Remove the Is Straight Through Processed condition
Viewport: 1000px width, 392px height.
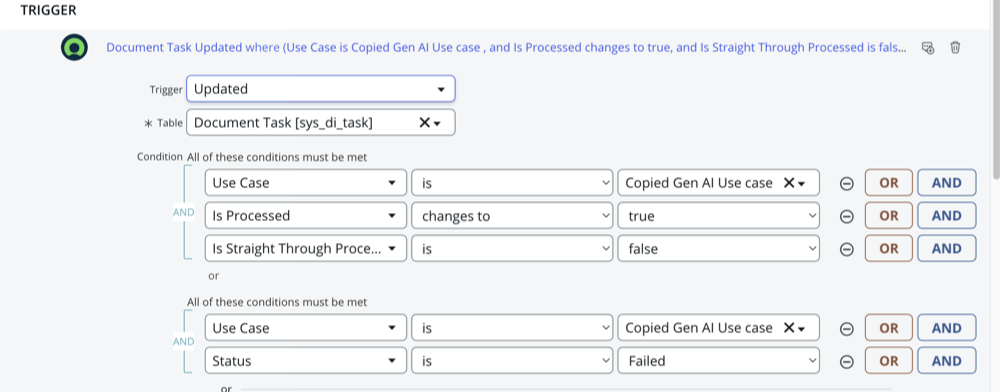(x=846, y=249)
